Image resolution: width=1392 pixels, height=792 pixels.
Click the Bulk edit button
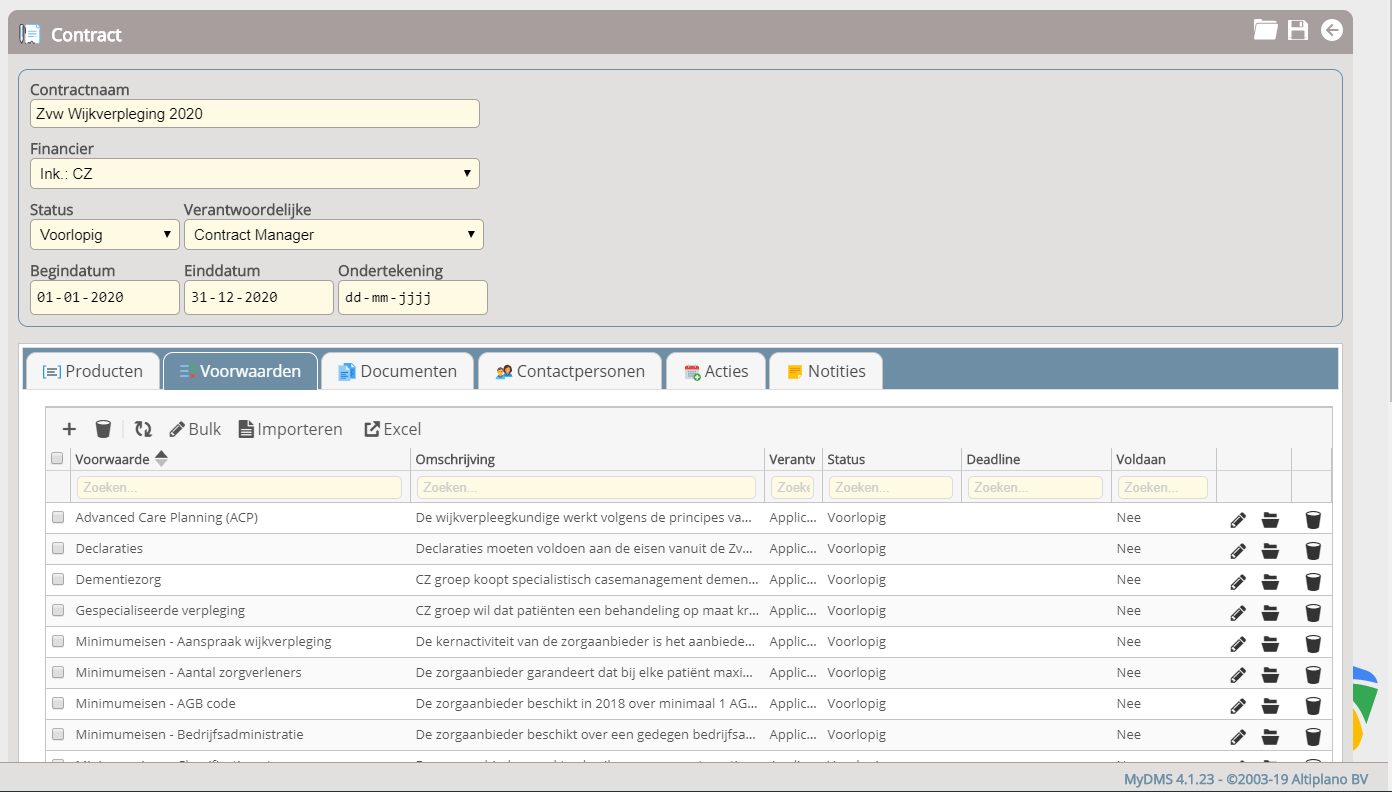point(195,429)
